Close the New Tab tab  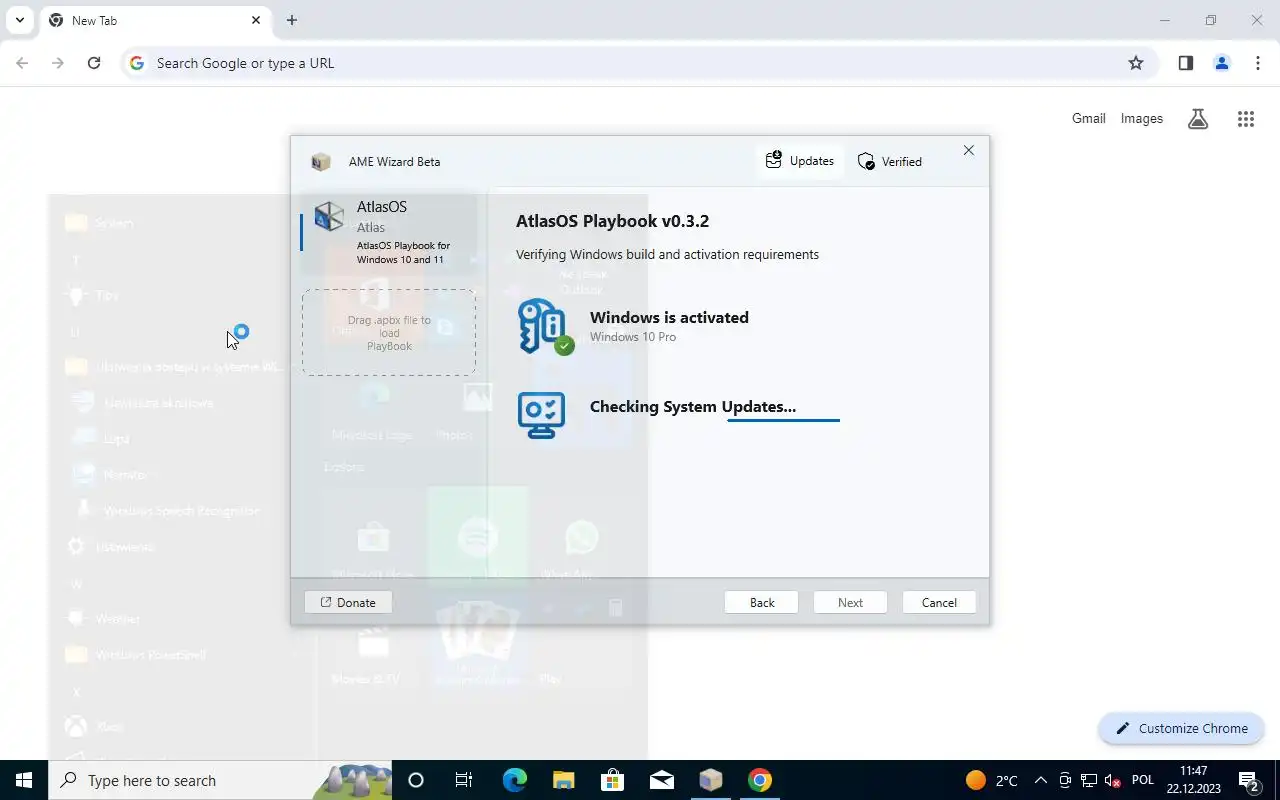coord(256,20)
